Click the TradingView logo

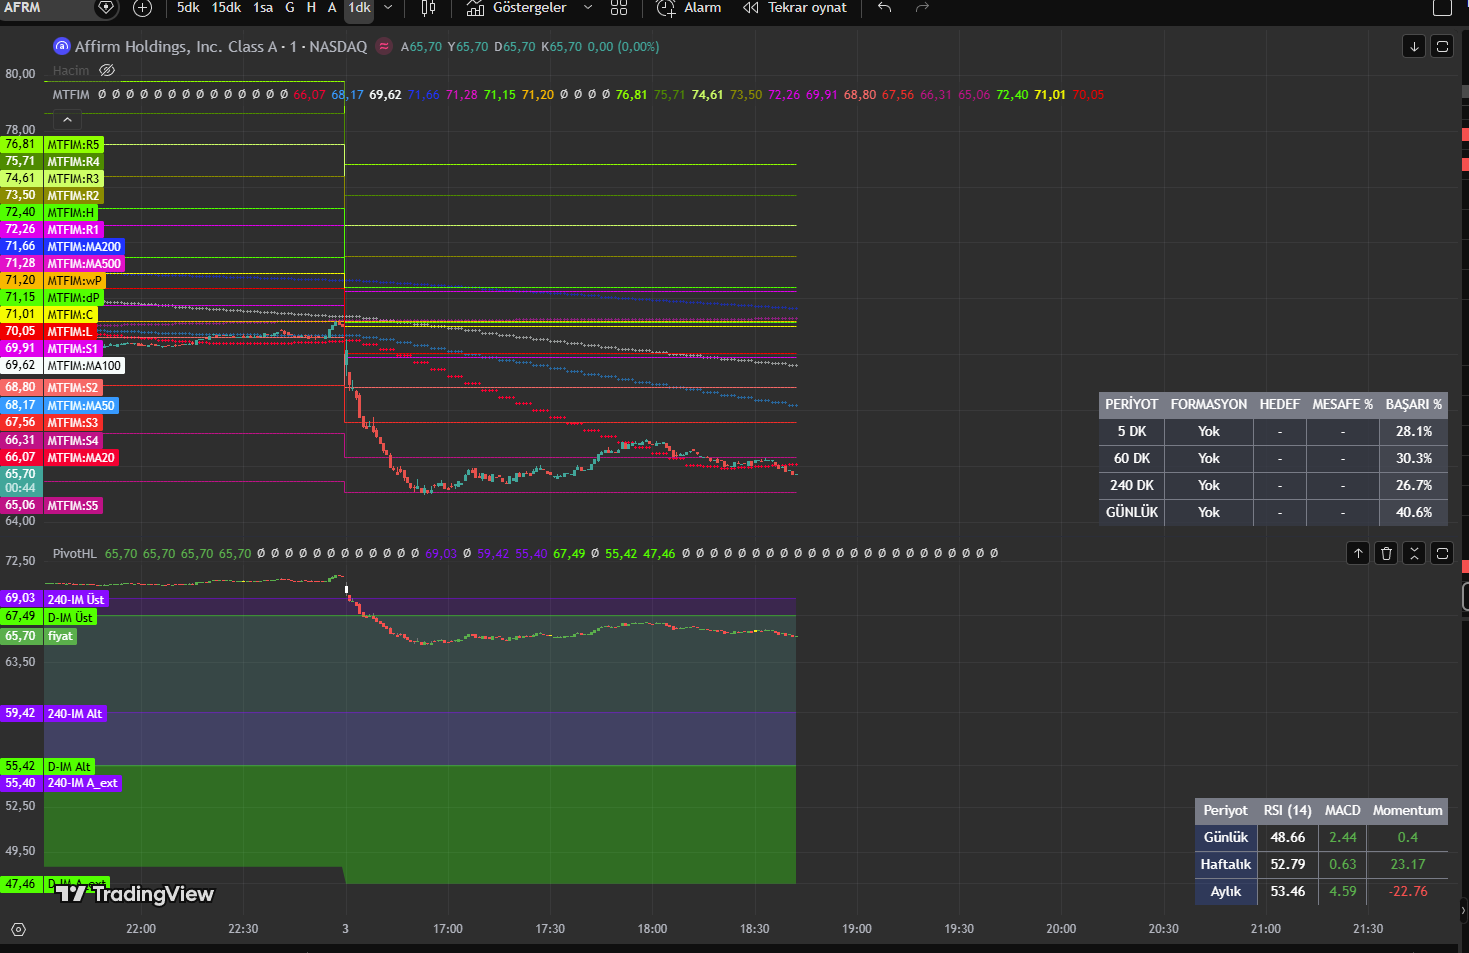pyautogui.click(x=134, y=893)
